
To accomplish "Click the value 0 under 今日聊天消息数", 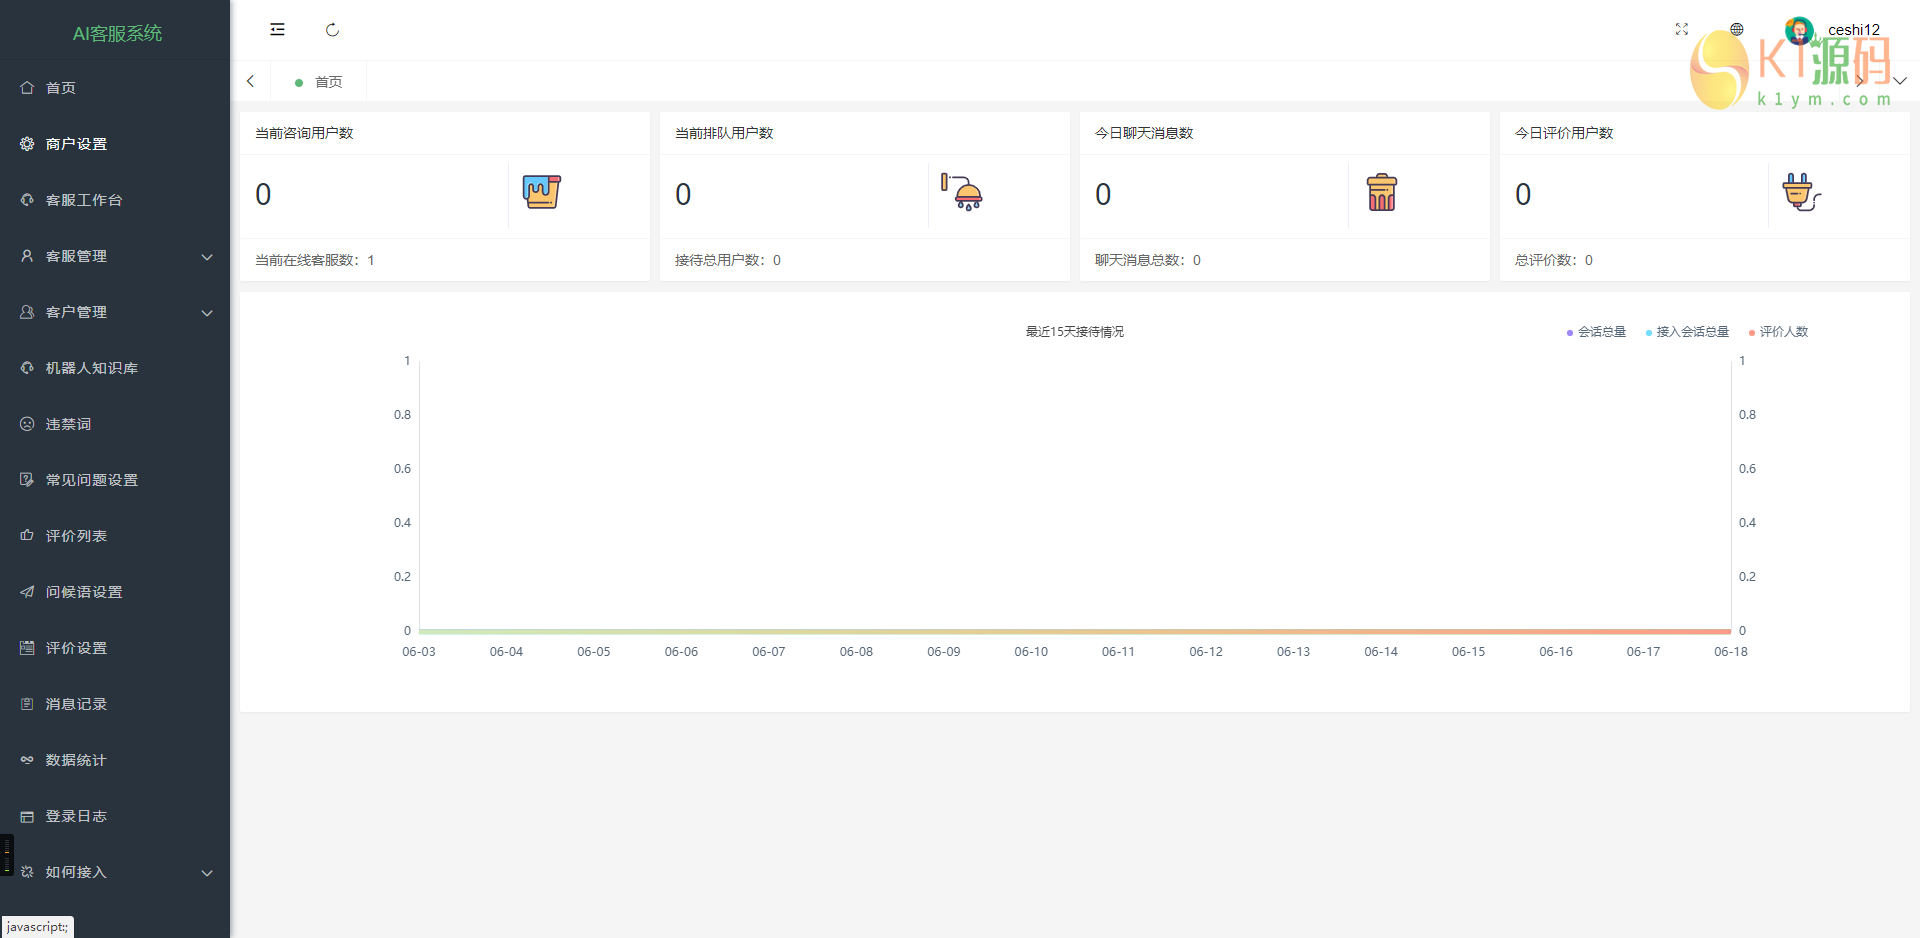I will 1103,194.
